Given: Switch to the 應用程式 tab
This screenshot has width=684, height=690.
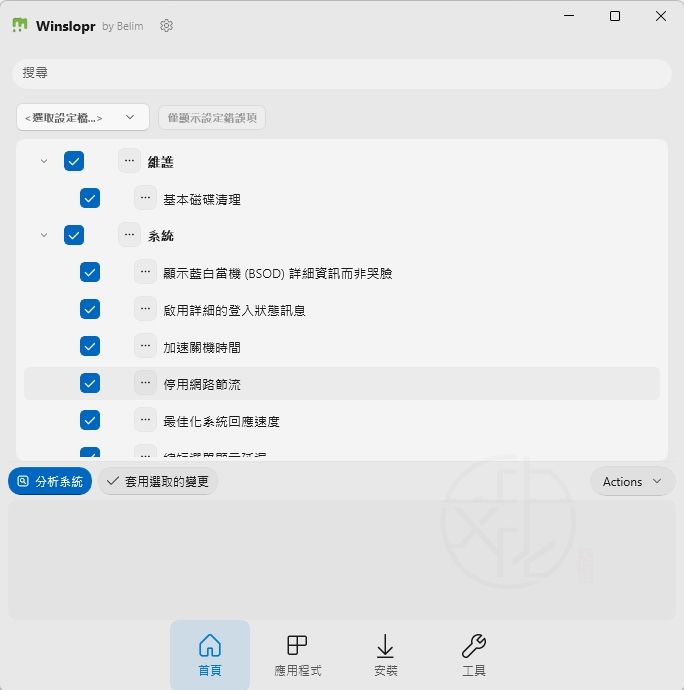Looking at the screenshot, I should tap(298, 655).
